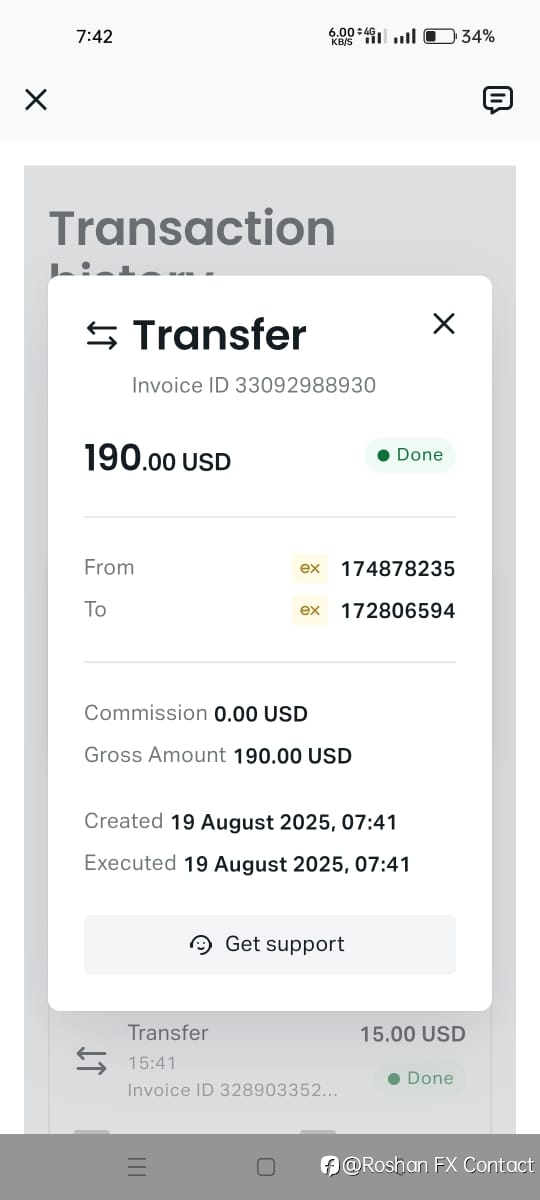Open the chat message icon
This screenshot has height=1200, width=540.
pyautogui.click(x=498, y=99)
